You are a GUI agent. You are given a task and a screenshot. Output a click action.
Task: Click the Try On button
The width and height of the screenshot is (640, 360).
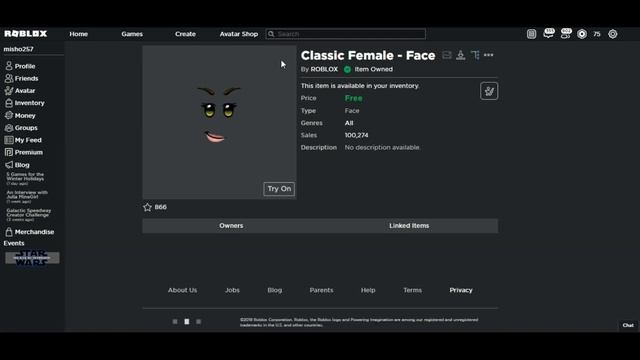(279, 189)
